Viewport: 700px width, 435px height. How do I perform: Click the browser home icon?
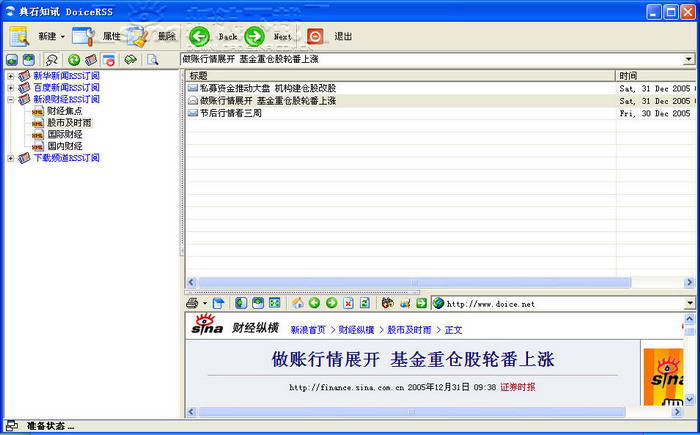tap(297, 303)
